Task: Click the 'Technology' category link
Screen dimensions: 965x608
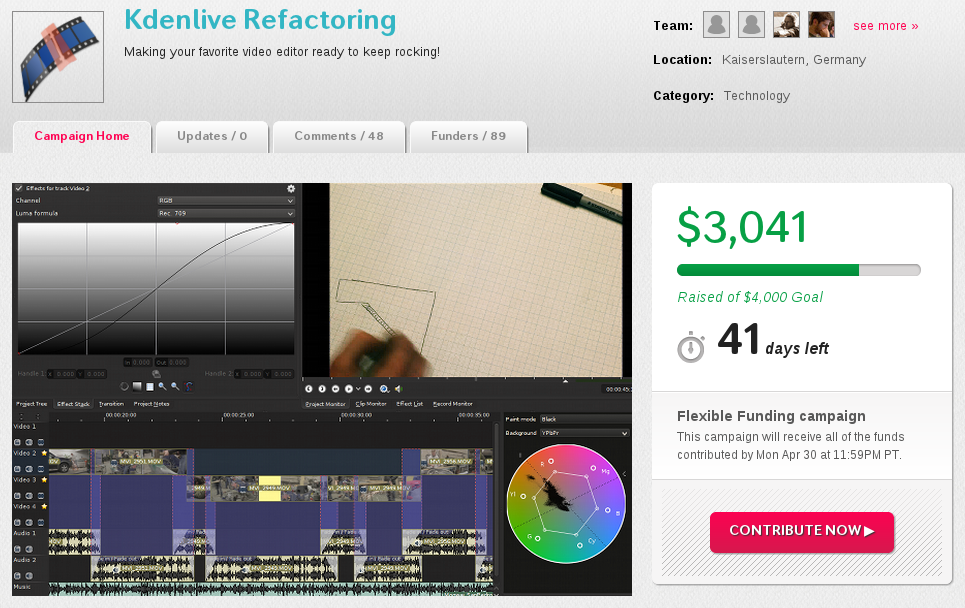Action: click(757, 95)
